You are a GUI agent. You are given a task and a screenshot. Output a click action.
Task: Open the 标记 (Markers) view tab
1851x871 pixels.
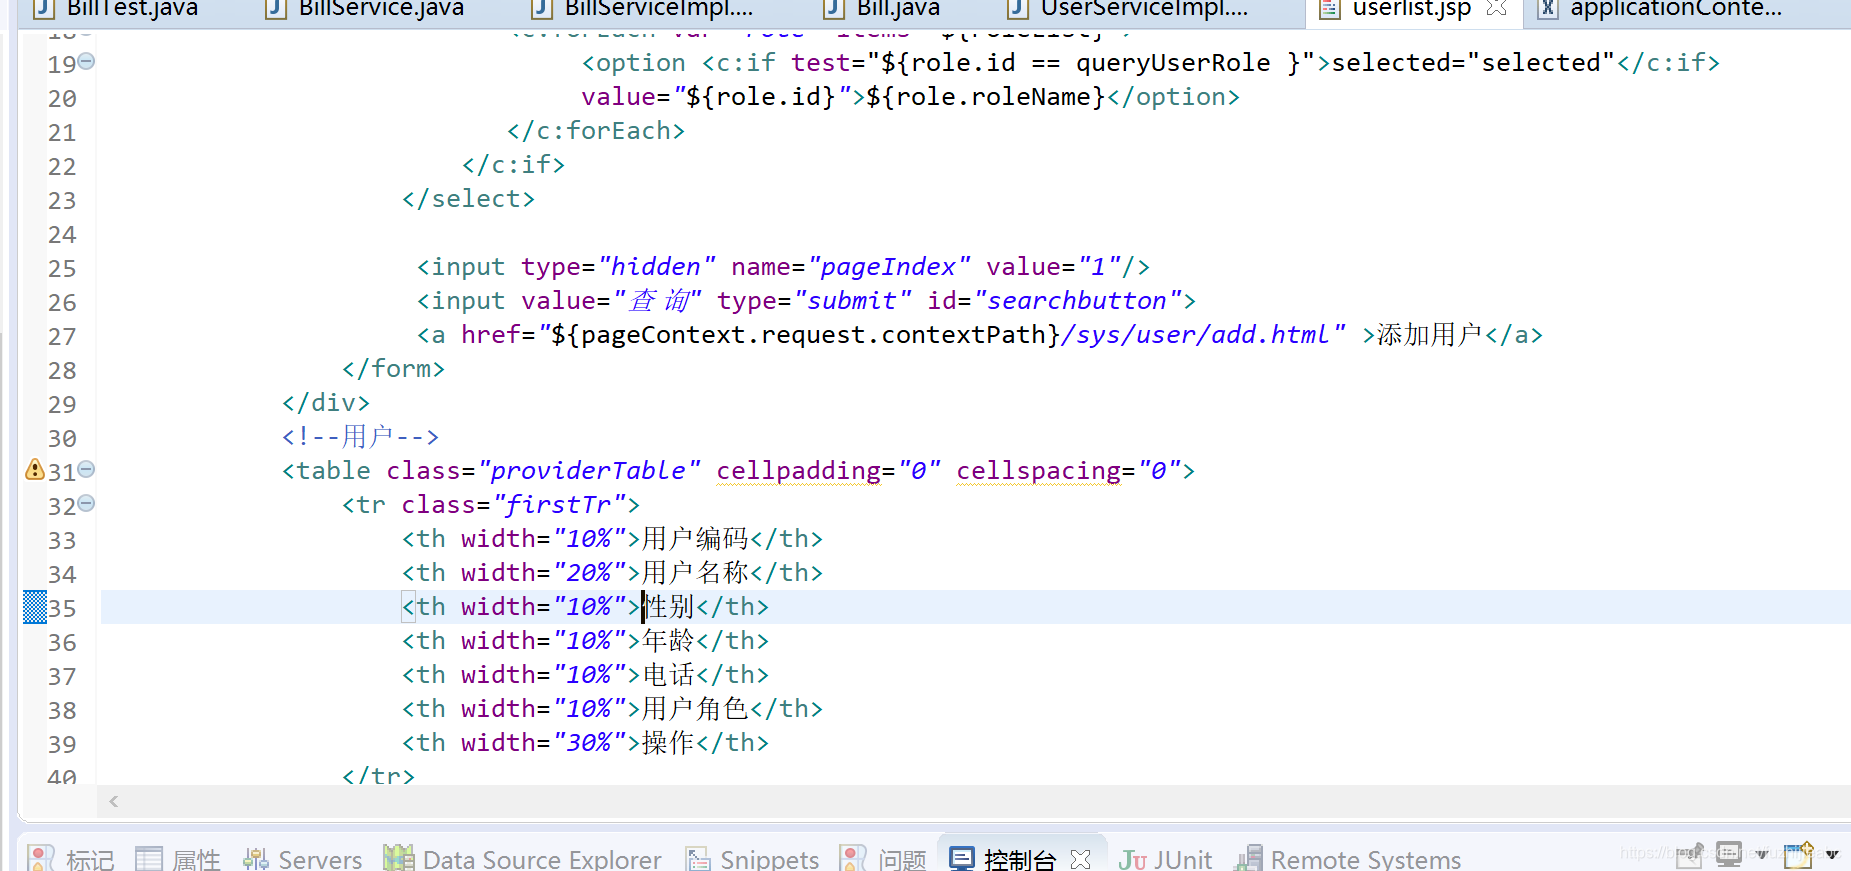[90, 860]
